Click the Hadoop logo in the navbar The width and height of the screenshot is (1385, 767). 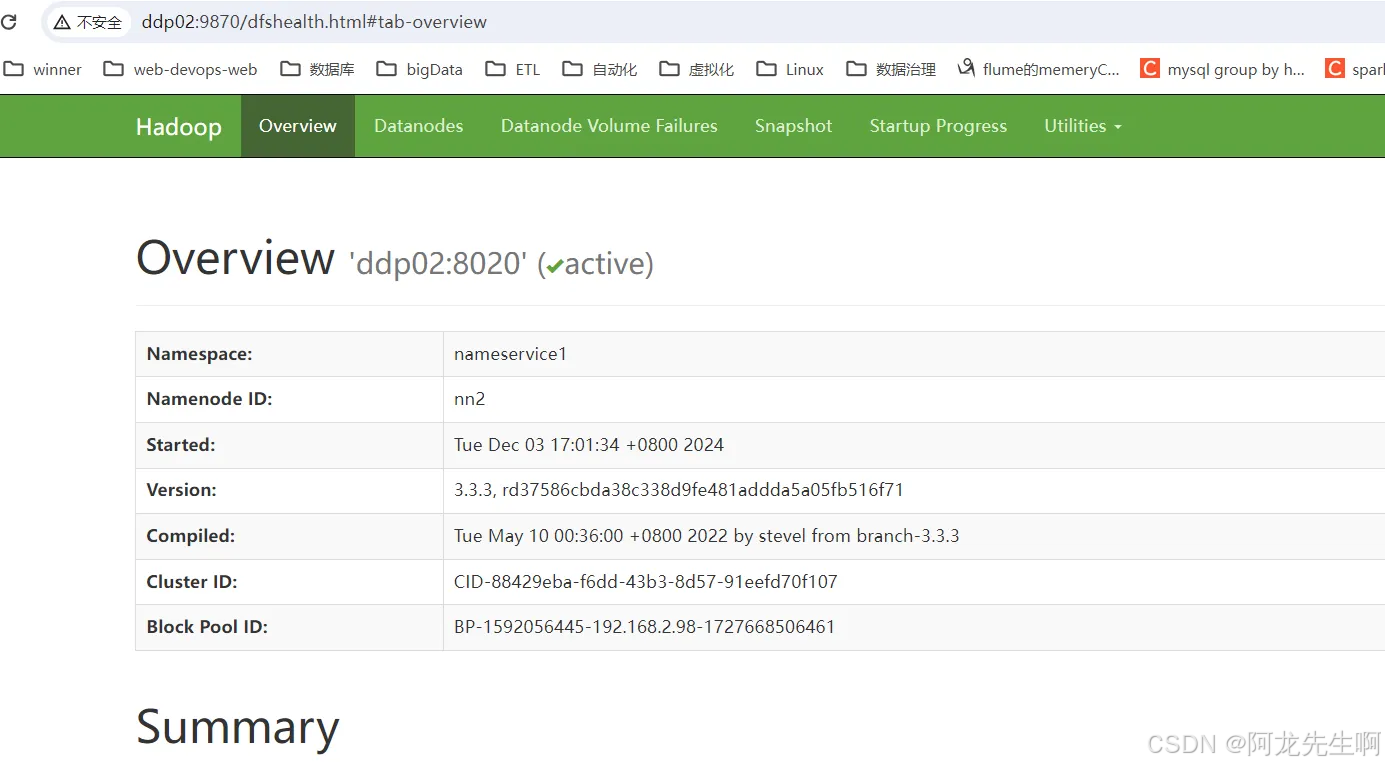178,126
